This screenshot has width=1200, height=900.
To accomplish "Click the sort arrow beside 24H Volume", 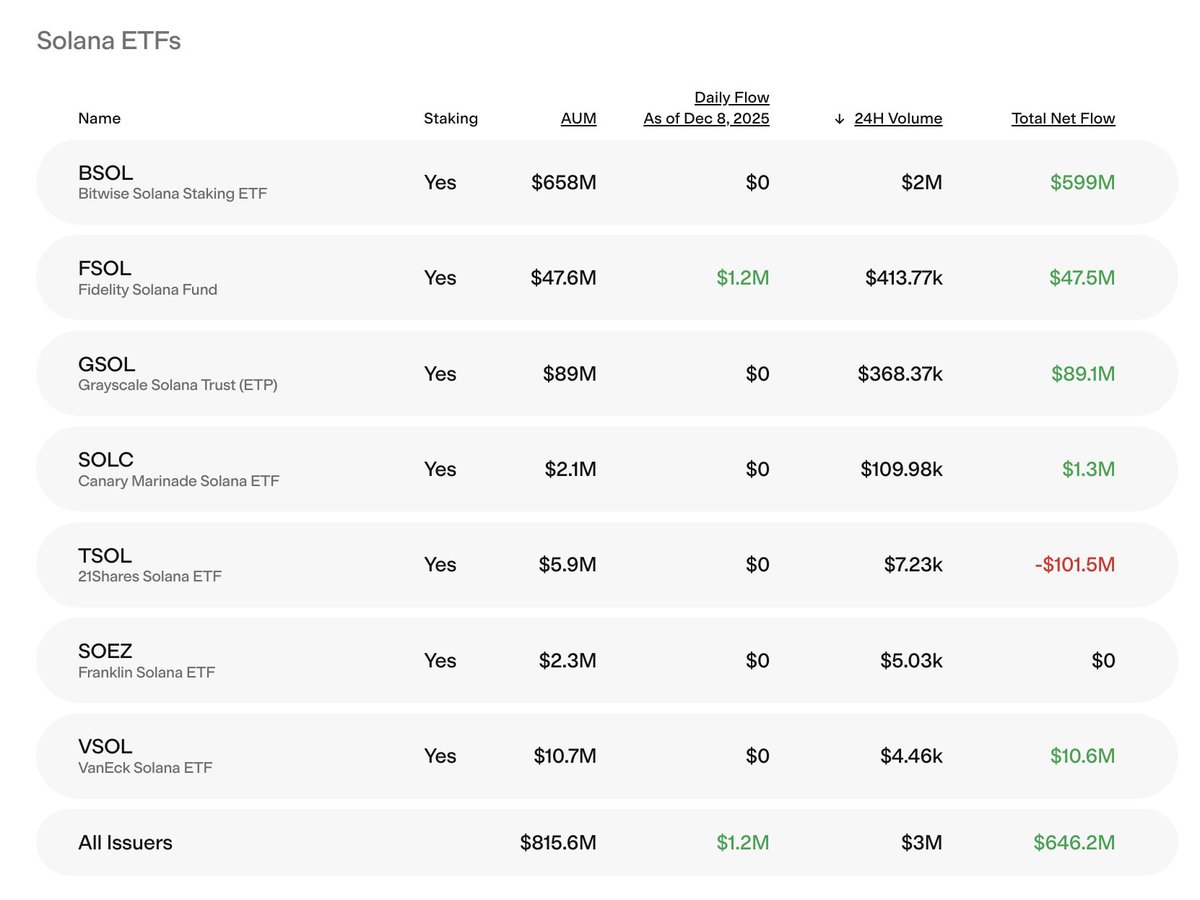I will 839,119.
